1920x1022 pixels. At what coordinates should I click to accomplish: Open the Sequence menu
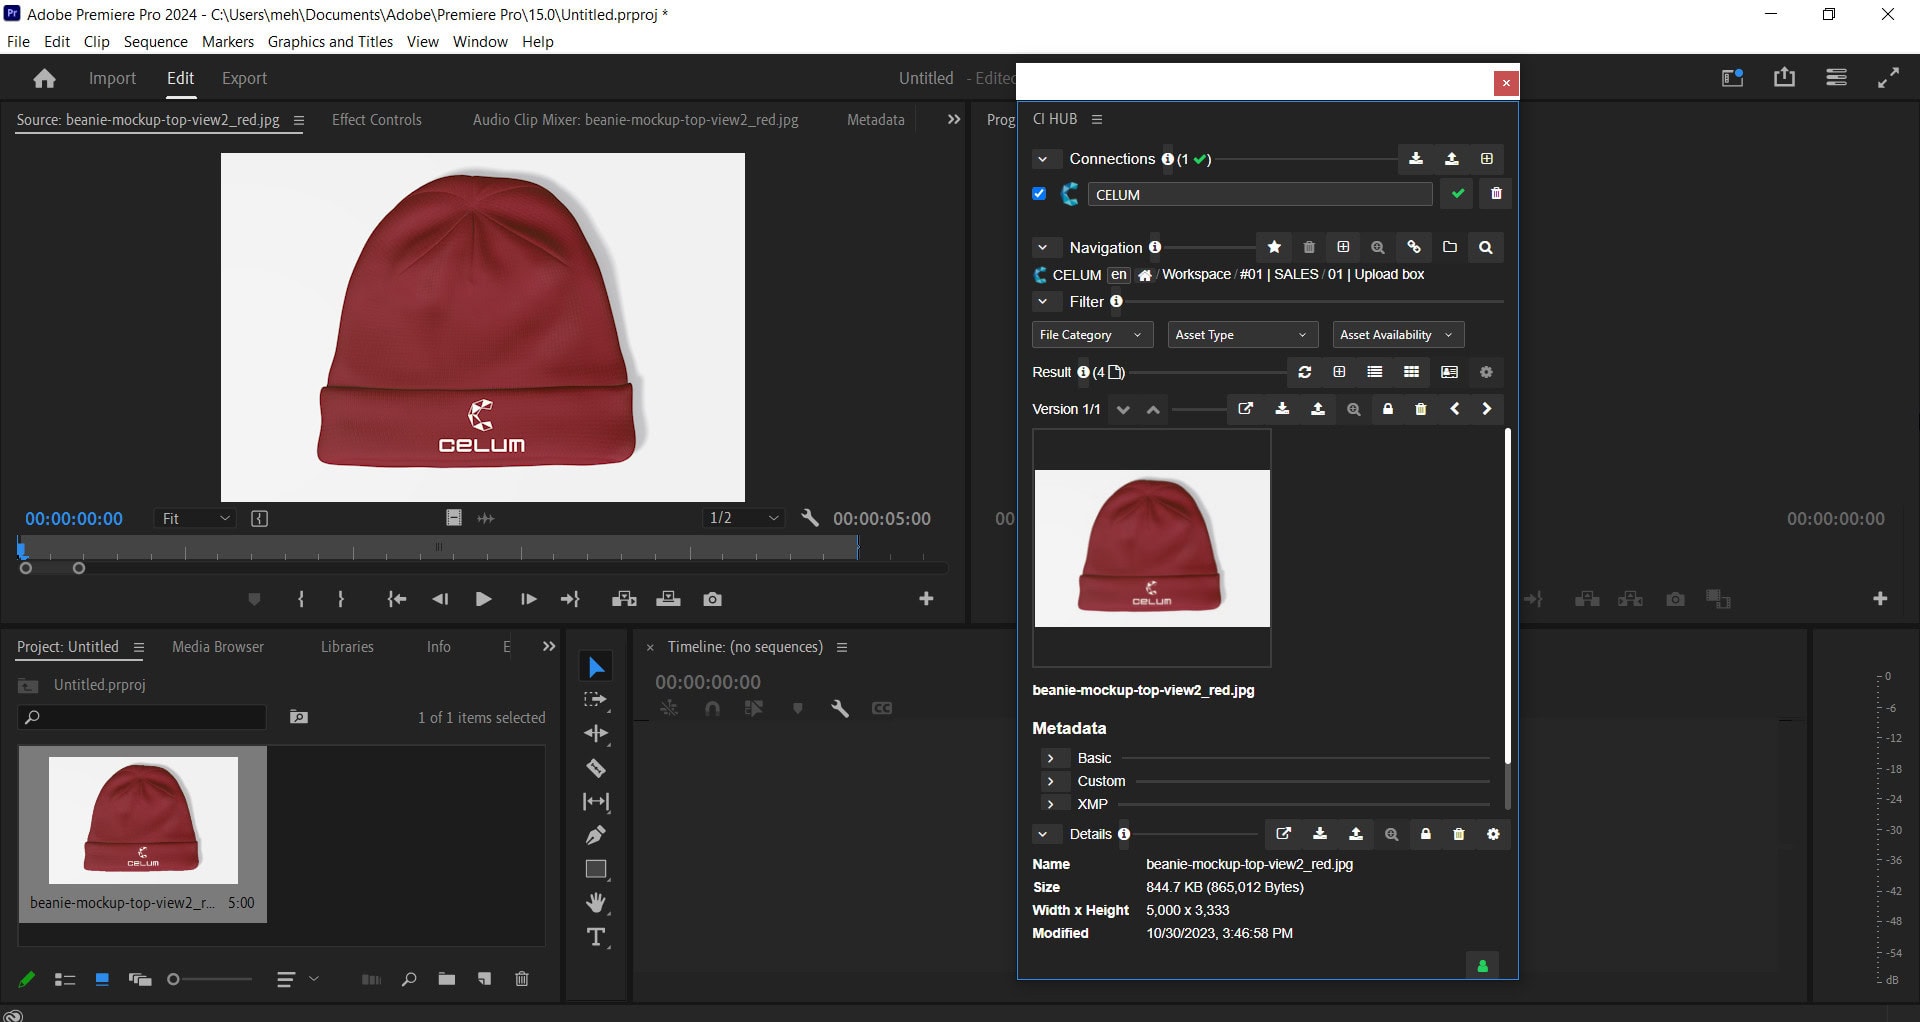[155, 42]
